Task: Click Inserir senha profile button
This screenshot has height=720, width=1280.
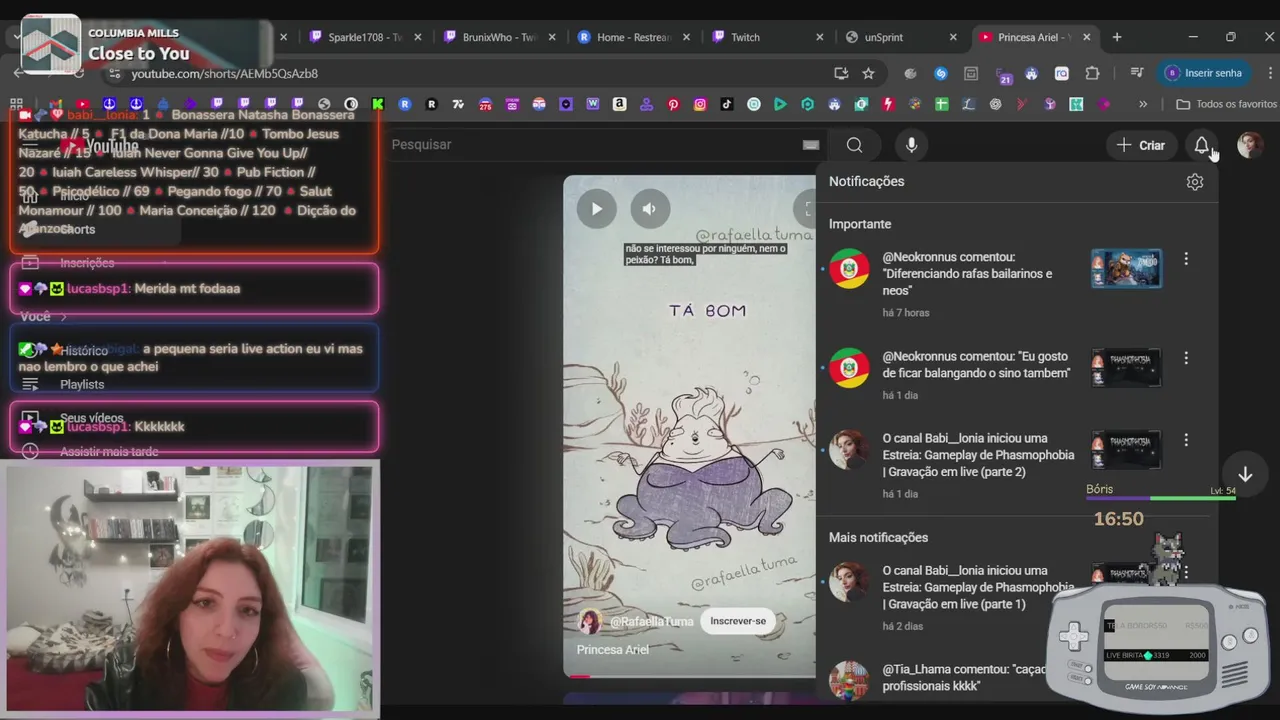Action: click(x=1203, y=73)
